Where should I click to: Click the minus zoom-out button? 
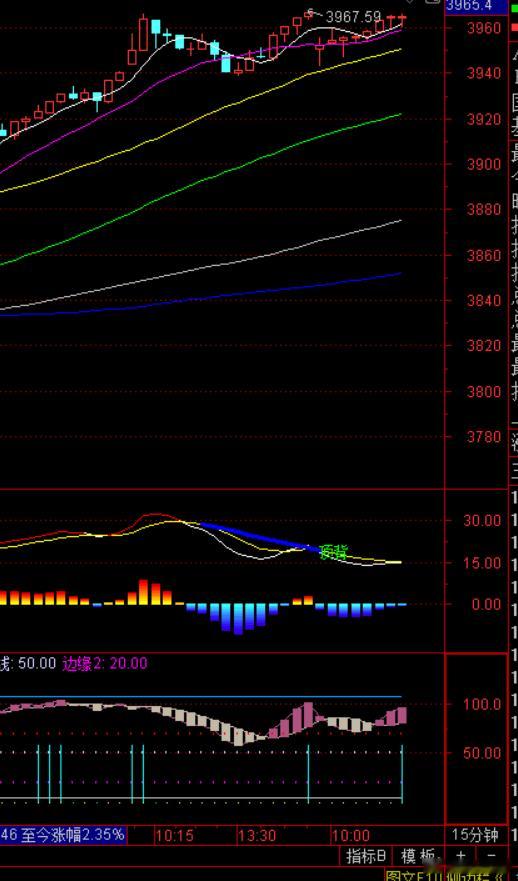click(x=490, y=856)
